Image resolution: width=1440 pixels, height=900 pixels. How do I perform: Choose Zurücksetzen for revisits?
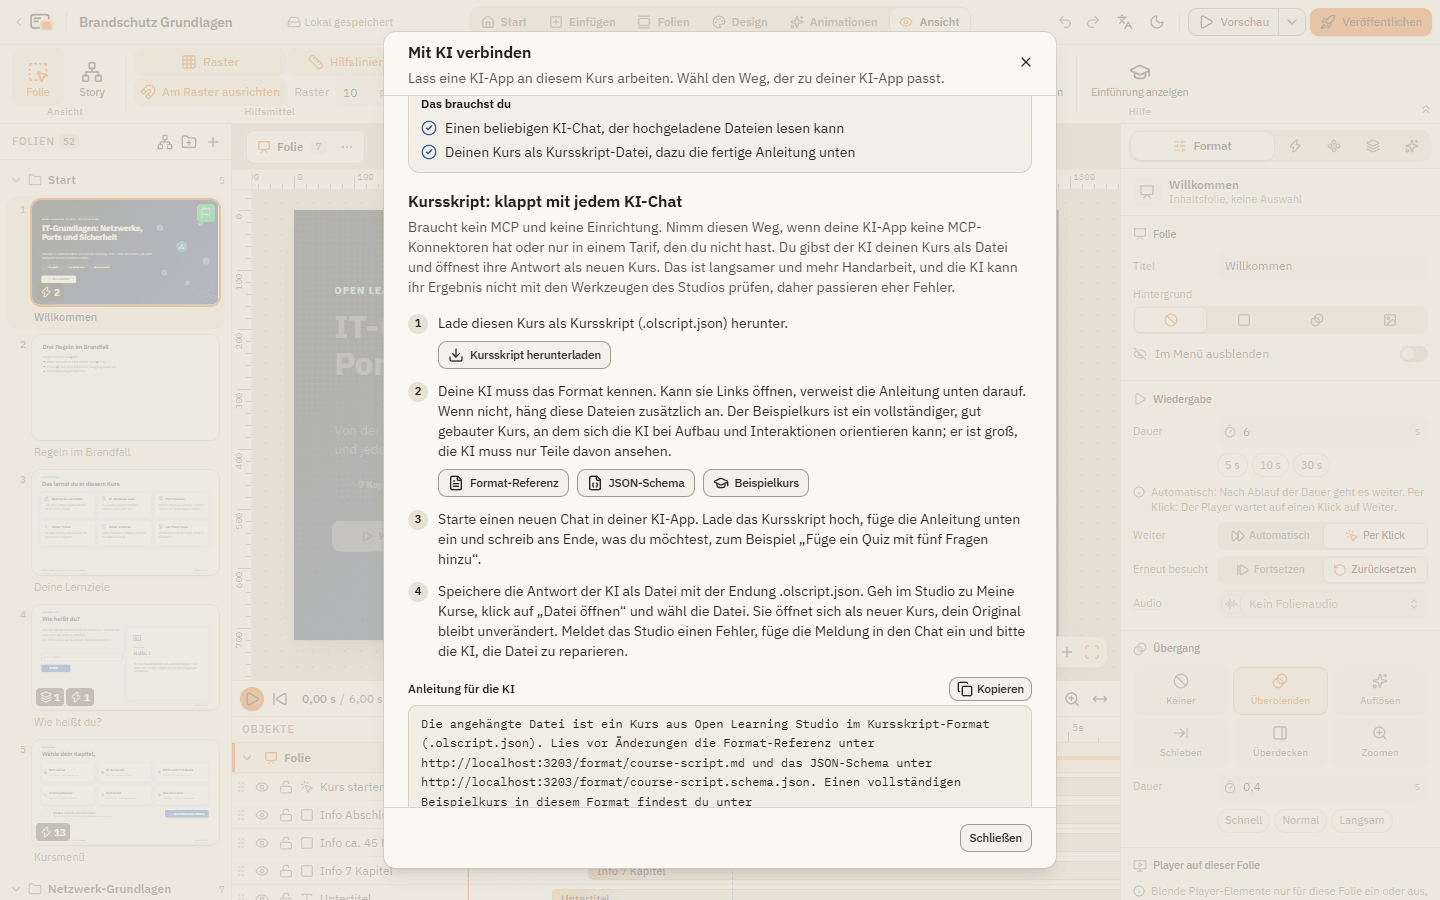click(1375, 570)
